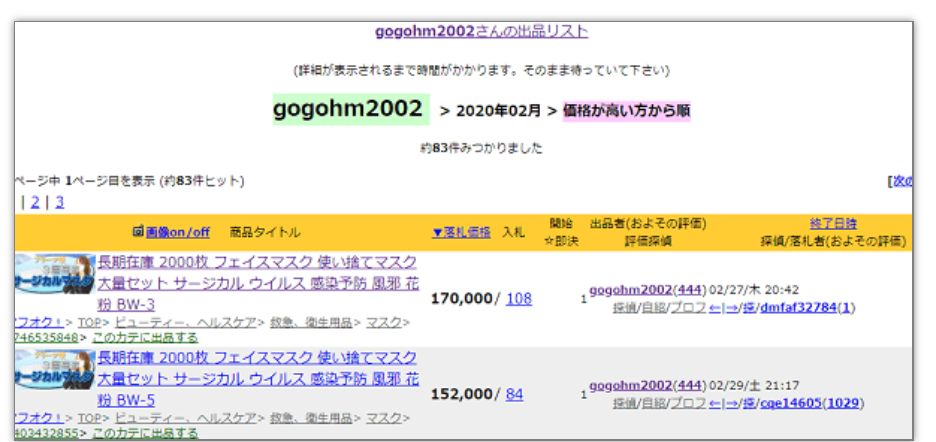Image resolution: width=936 pixels, height=442 pixels.
Task: Click マスク breadcrumb under BW-3 listing
Action: coord(383,323)
